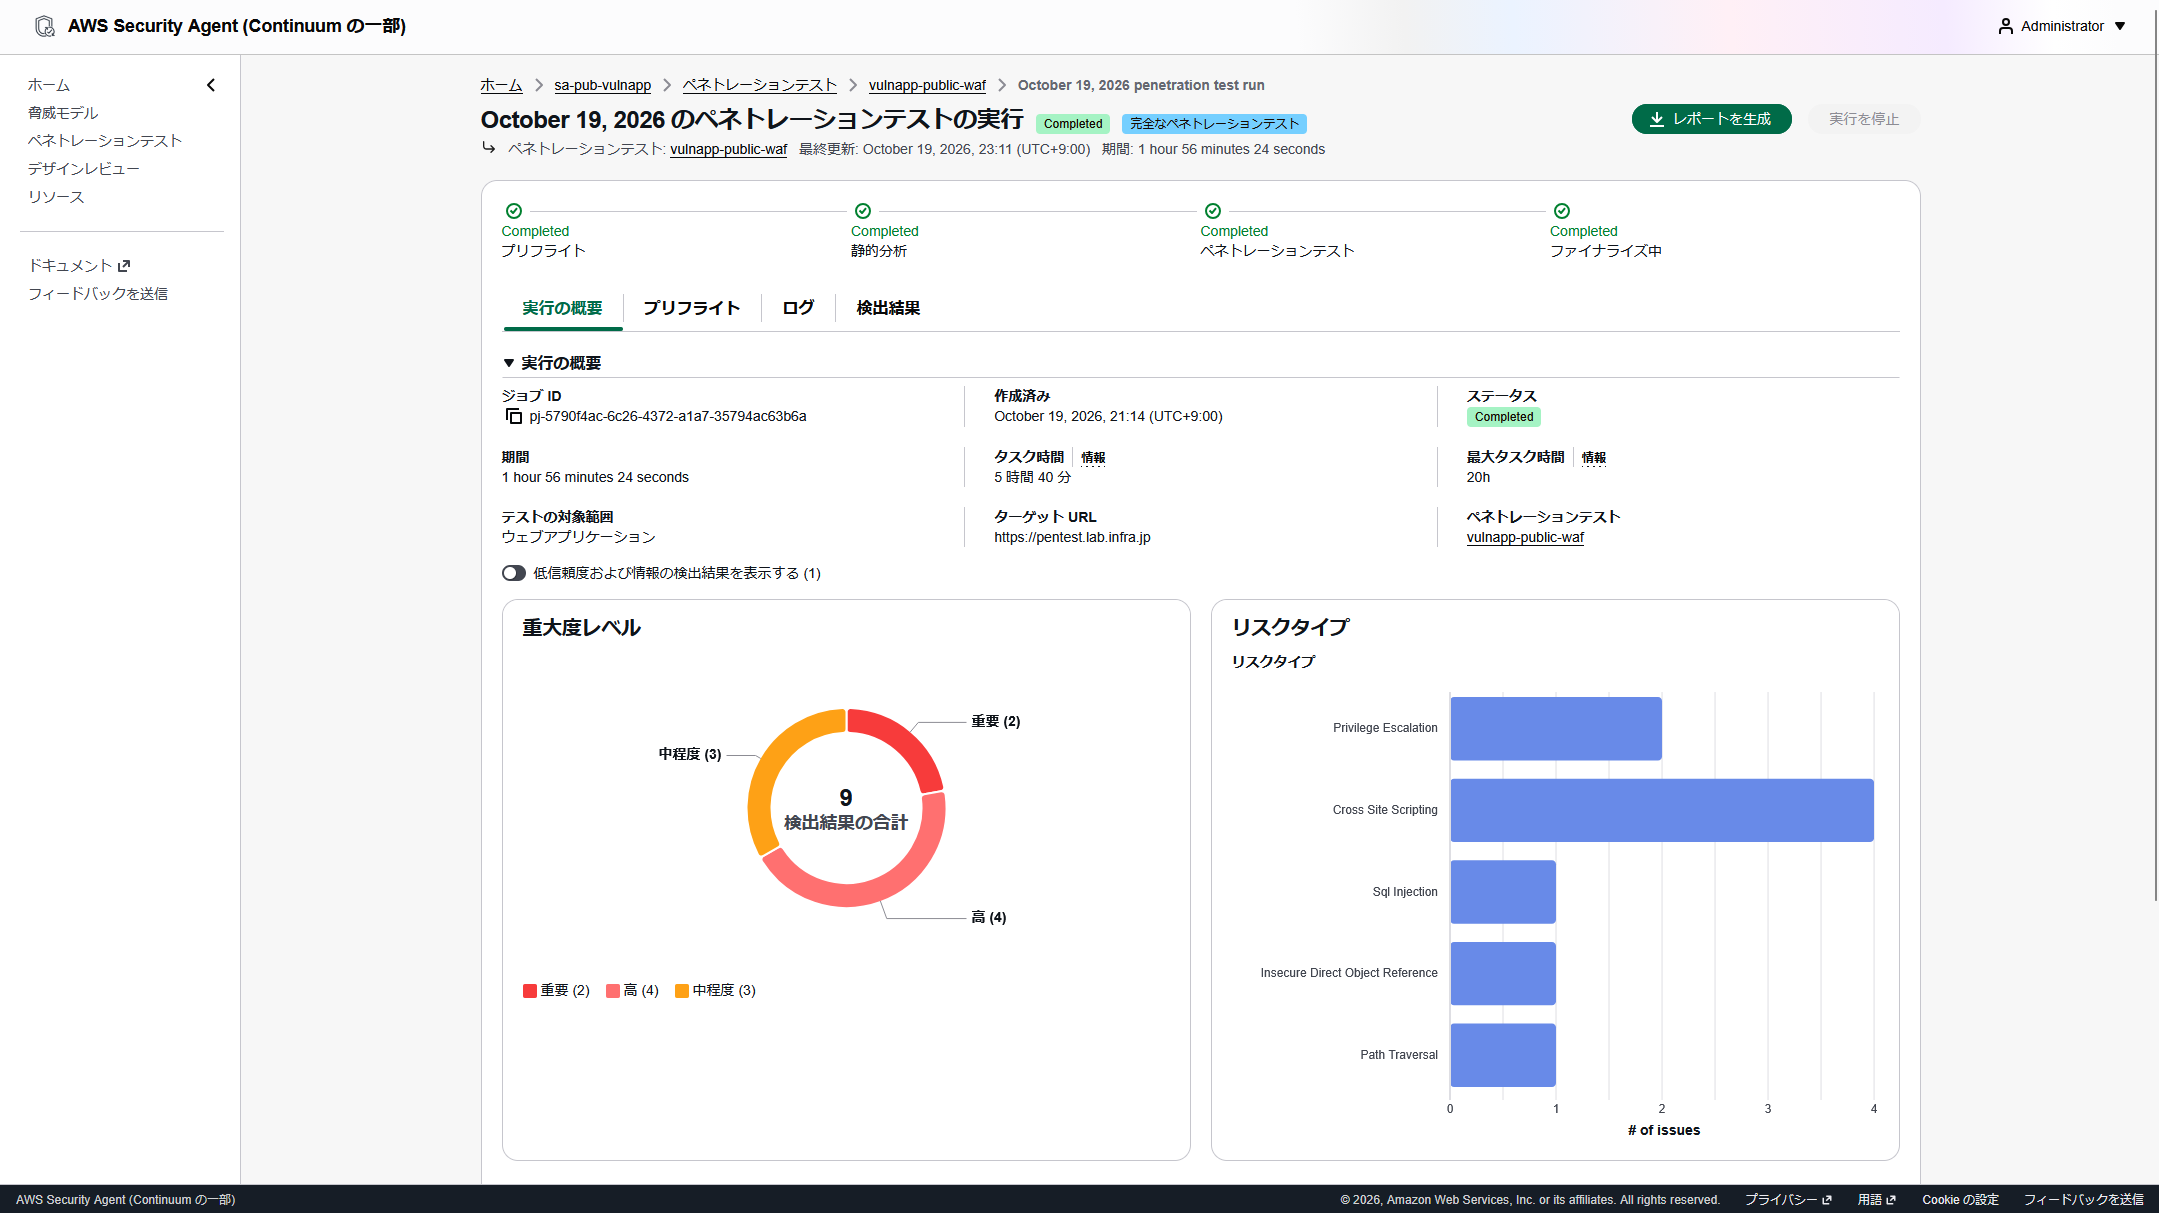Switch to the 実行の概要 tab
This screenshot has height=1213, width=2159.
562,308
